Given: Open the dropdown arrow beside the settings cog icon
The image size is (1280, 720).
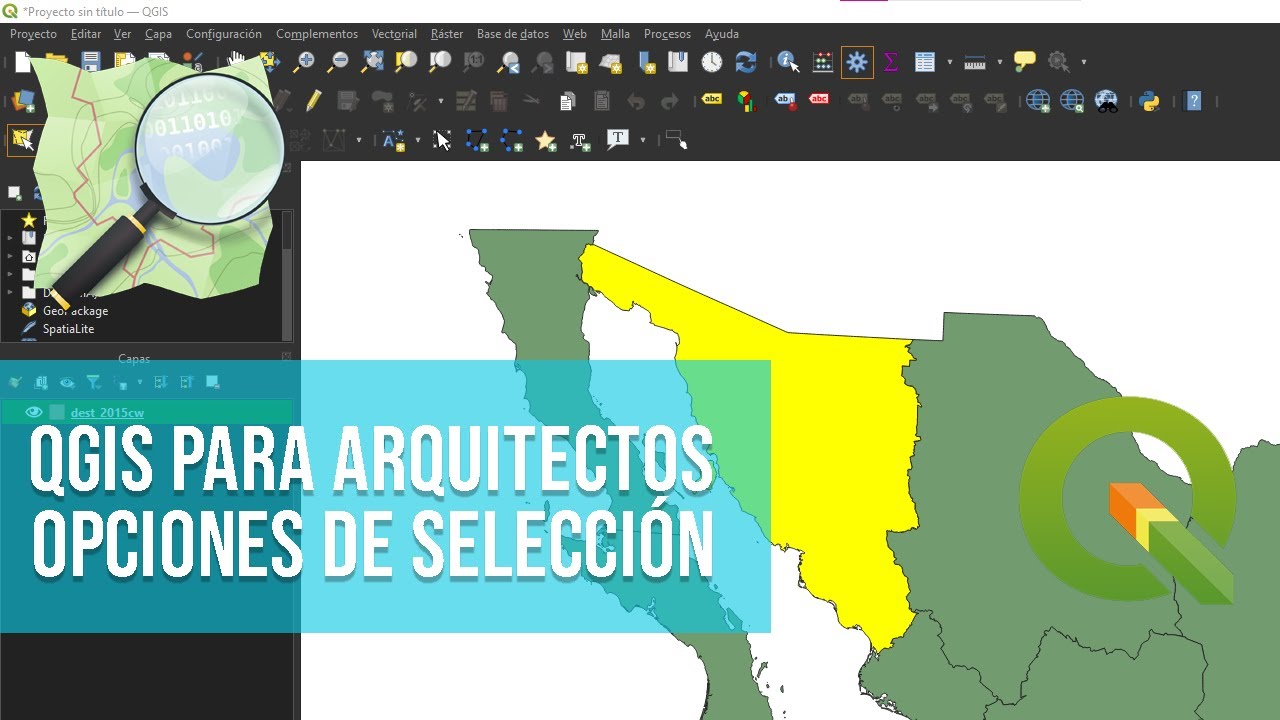Looking at the screenshot, I should [x=1083, y=62].
